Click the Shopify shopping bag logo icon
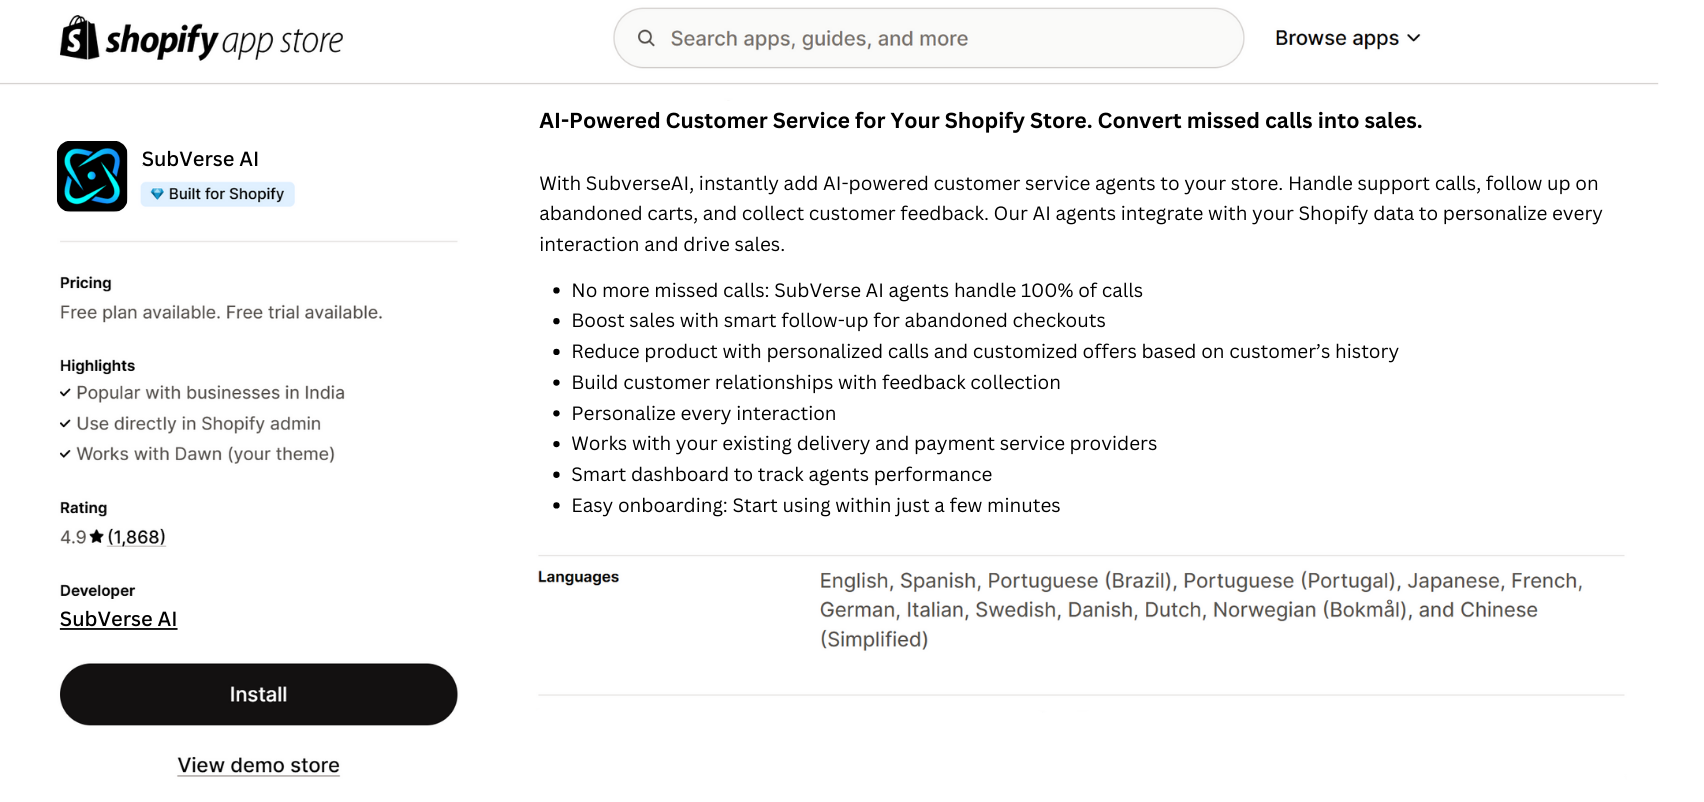This screenshot has height=802, width=1704. tap(79, 38)
